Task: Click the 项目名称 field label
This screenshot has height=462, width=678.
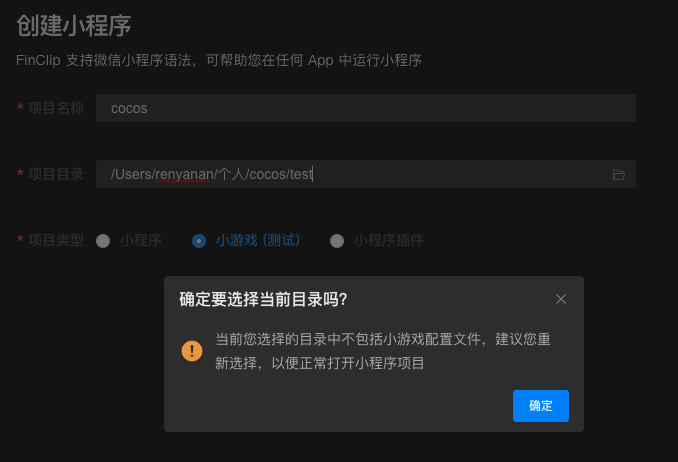Action: pyautogui.click(x=56, y=108)
